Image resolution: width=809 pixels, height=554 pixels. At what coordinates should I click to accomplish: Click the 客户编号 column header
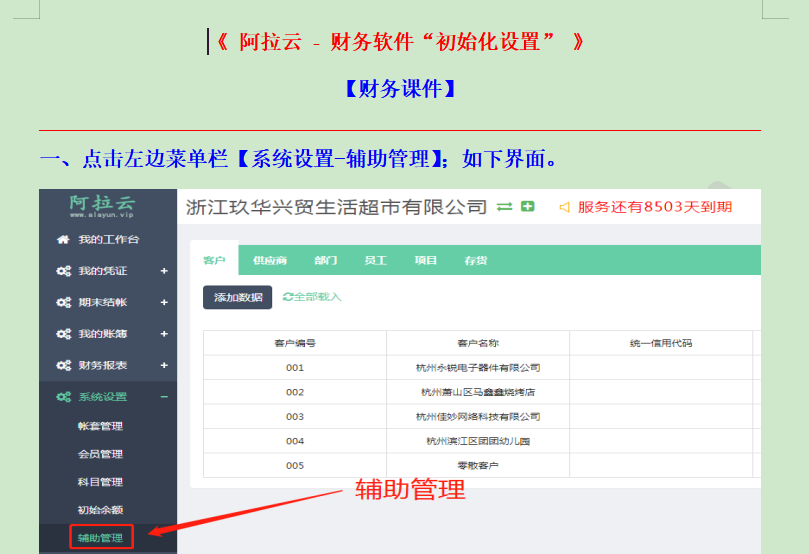click(295, 343)
